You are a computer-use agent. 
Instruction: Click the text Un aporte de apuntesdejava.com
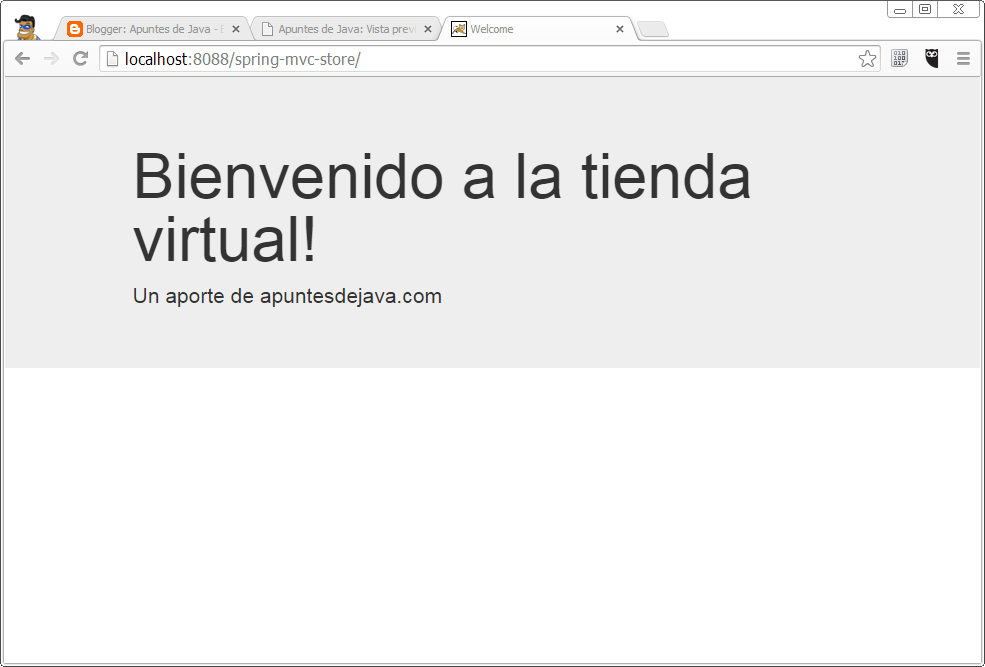(x=287, y=296)
